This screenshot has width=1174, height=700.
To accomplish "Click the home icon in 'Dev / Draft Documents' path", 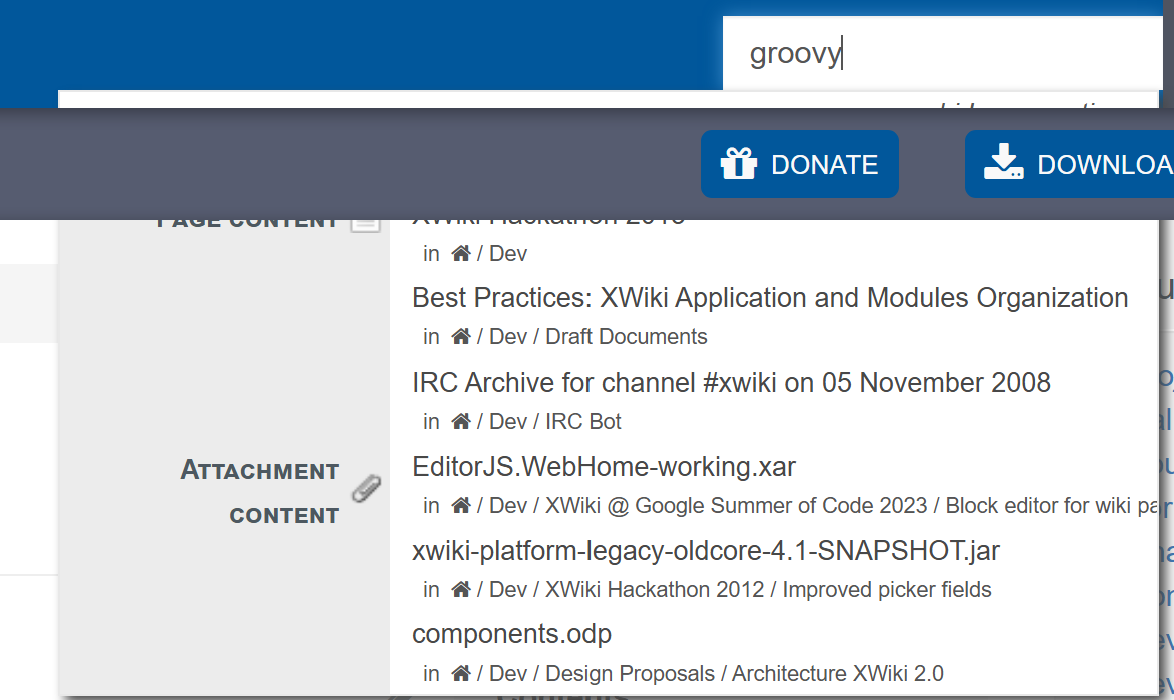I will point(460,337).
